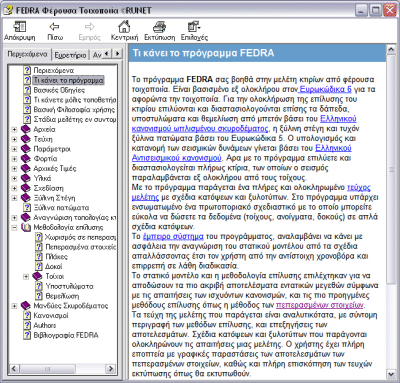Click the Αρχικές Τιμές book icon
This screenshot has width=400, height=383.
pyautogui.click(x=26, y=168)
